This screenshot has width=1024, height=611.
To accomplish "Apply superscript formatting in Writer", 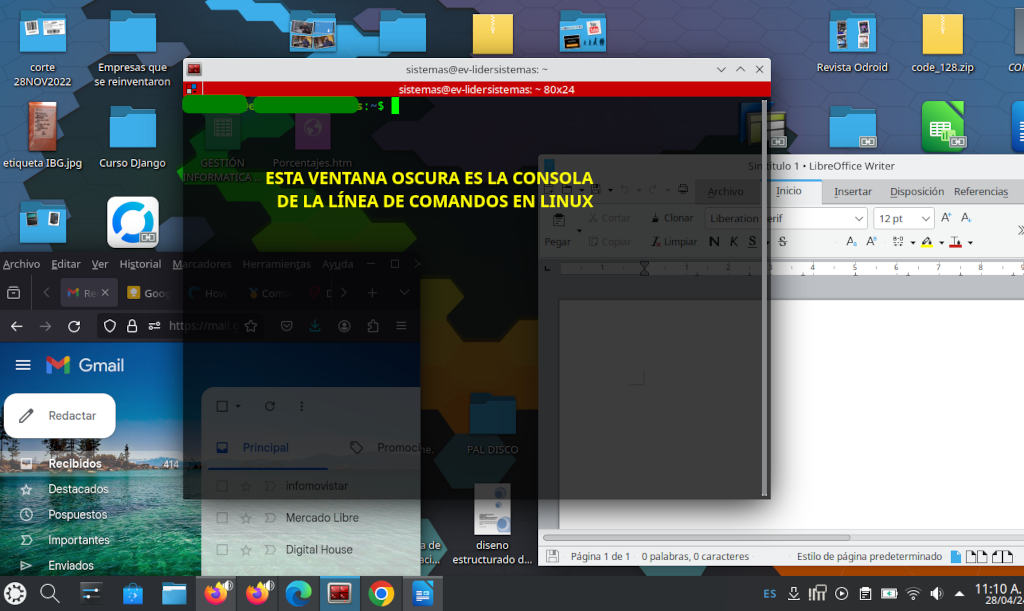I will tap(871, 242).
